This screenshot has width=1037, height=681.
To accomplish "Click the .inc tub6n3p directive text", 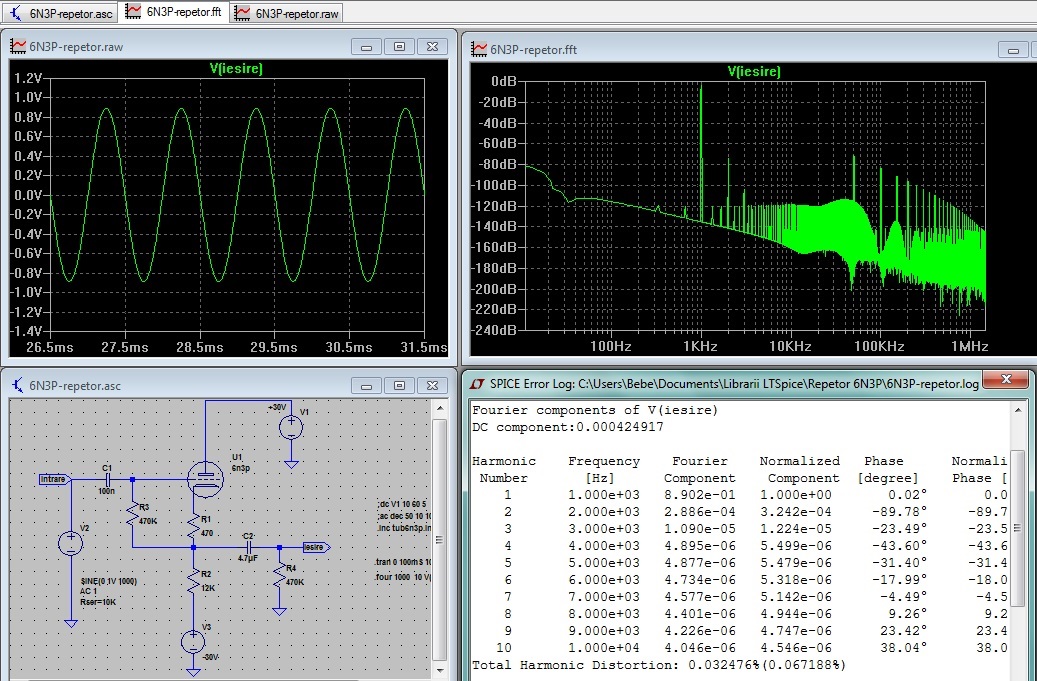I will [403, 528].
